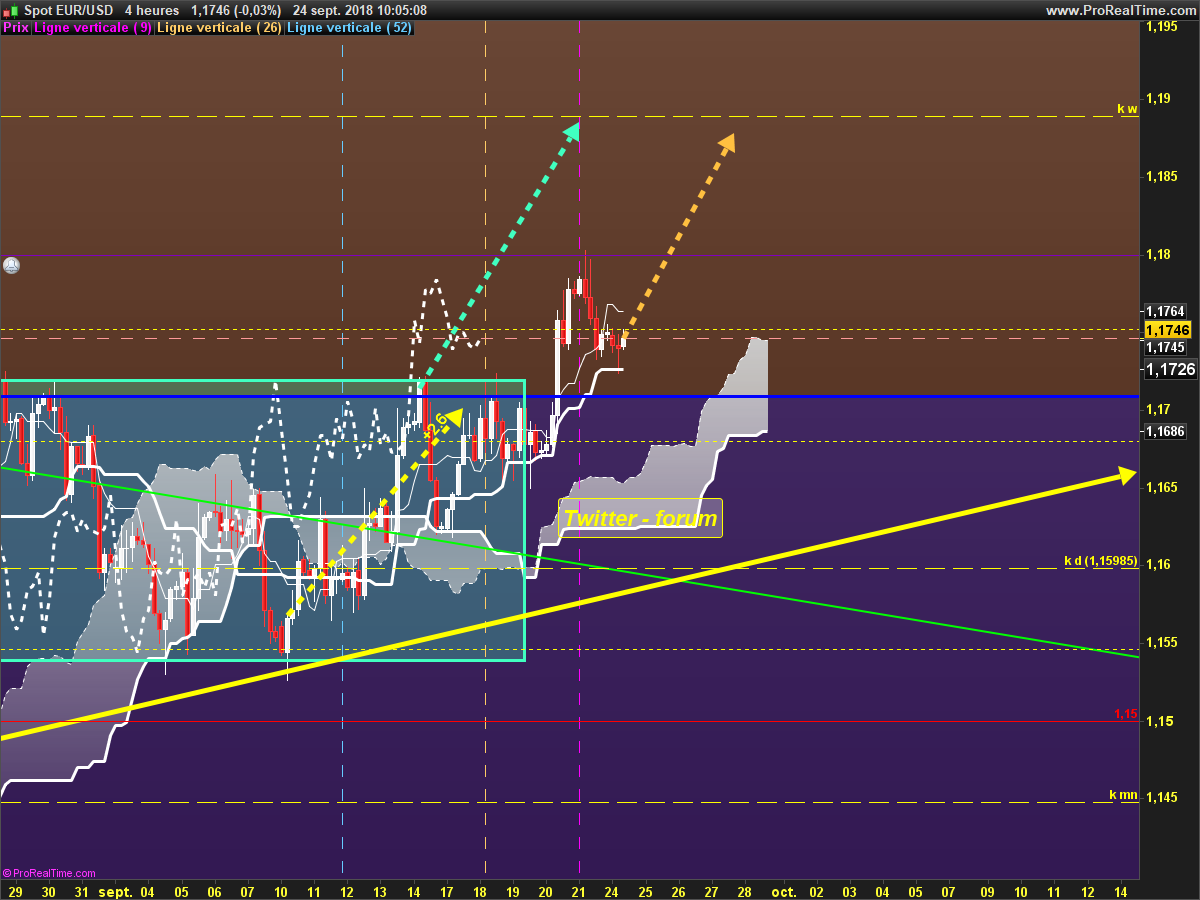Screen dimensions: 1200x900
Task: Click the yellow 1,1746 current price tag
Action: click(x=1167, y=330)
